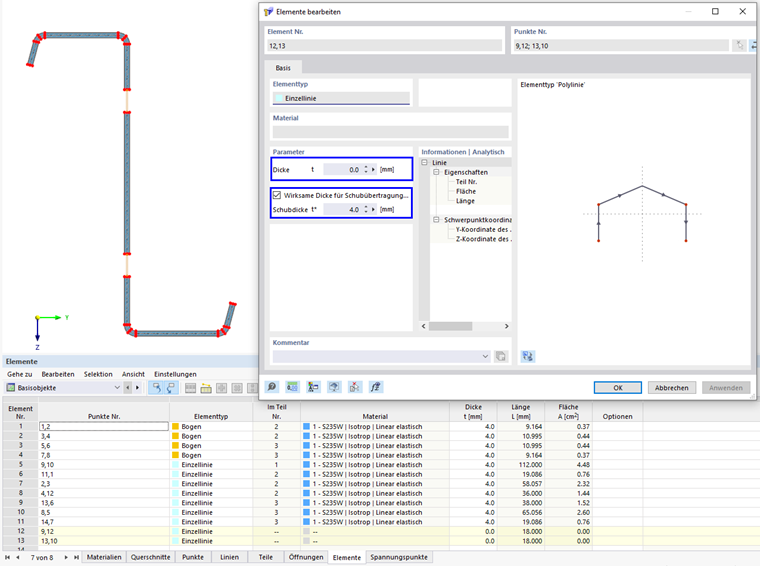Open the Bearbeiten menu
760x566 pixels.
[58, 374]
